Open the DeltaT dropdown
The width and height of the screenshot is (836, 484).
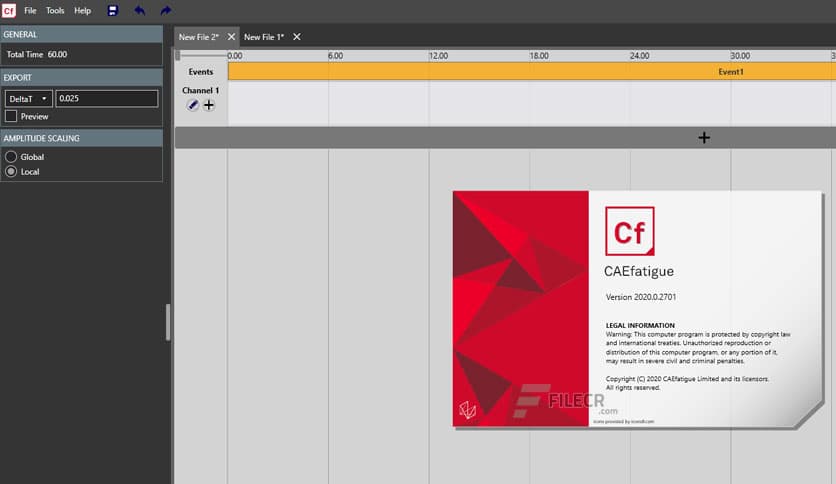29,99
